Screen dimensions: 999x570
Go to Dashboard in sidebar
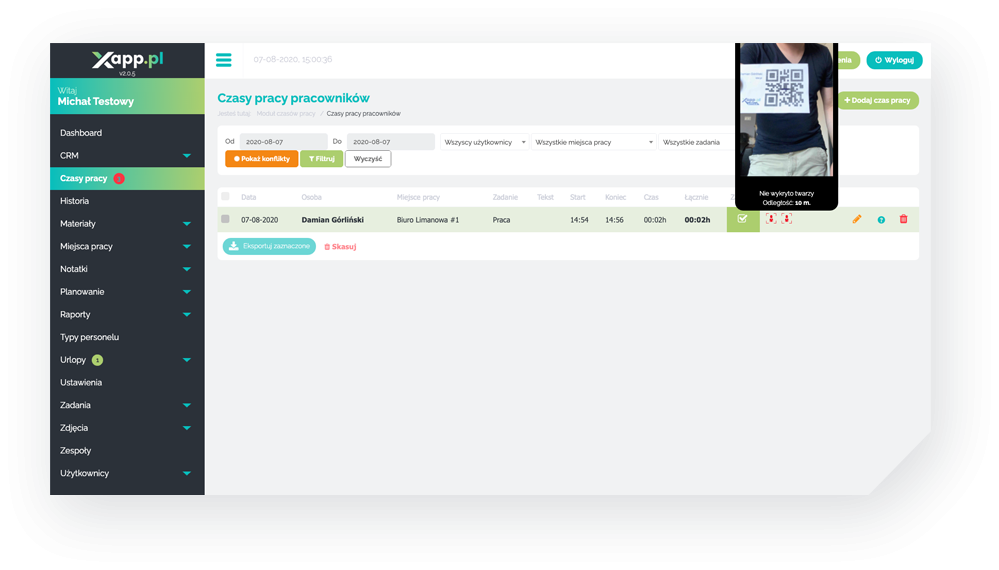click(81, 133)
